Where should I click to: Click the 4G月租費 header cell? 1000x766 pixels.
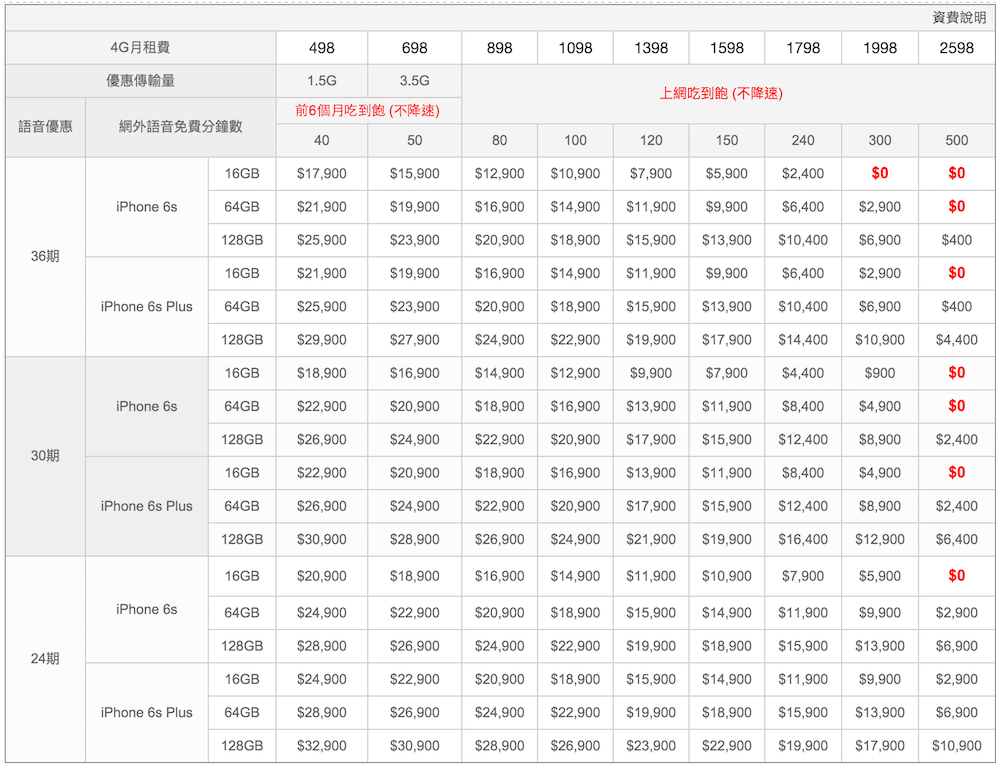(x=140, y=48)
